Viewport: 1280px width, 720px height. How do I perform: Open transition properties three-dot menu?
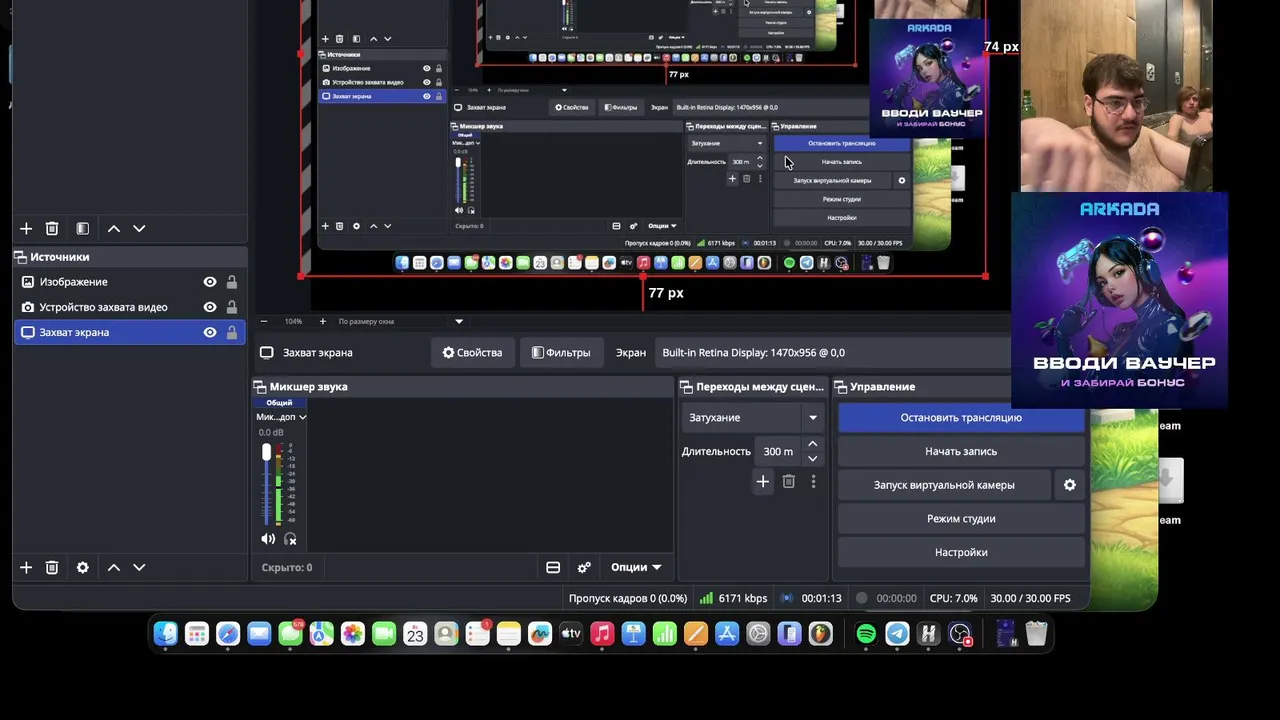(813, 481)
